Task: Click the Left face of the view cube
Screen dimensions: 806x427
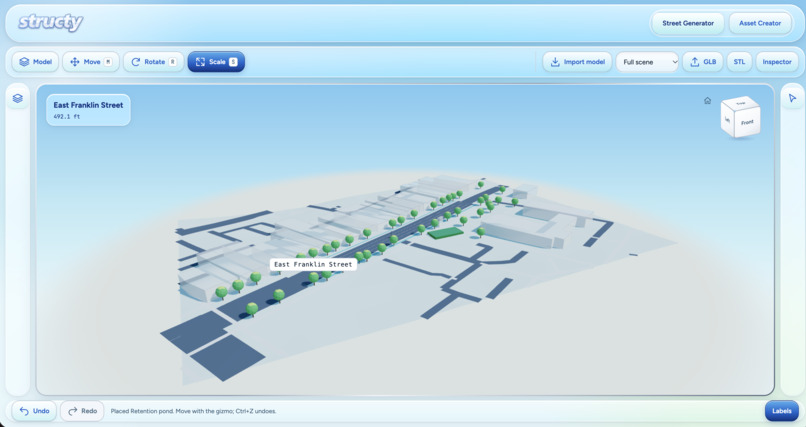Action: pos(728,119)
